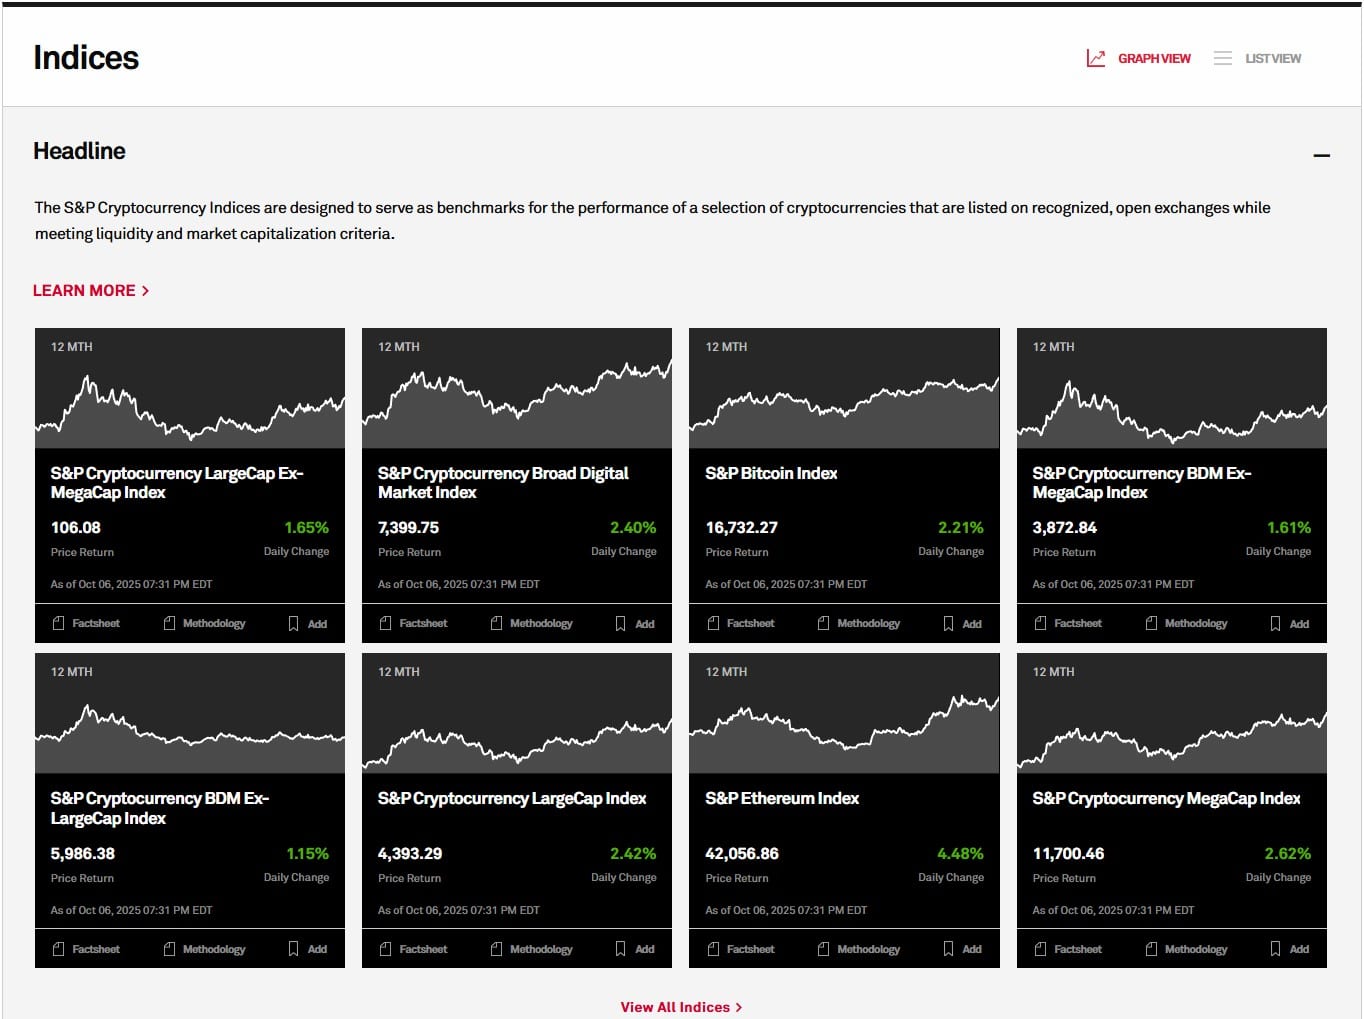Screen dimensions: 1364x1019
Task: Open S&P Cryptocurrency BDM Ex-LargeCap Index title link
Action: (159, 808)
